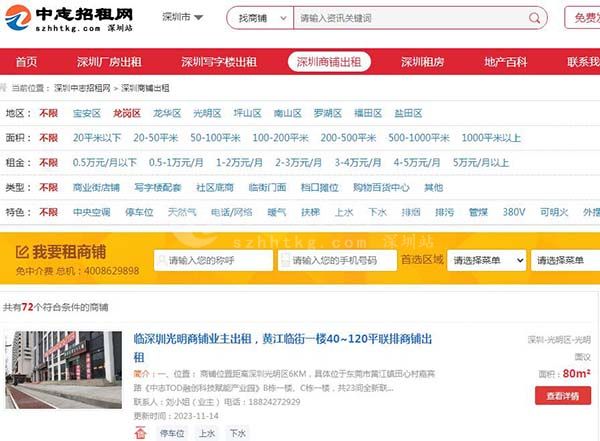Image resolution: width=600 pixels, height=441 pixels.
Task: Filter type 写字楼配套
Action: coord(158,187)
